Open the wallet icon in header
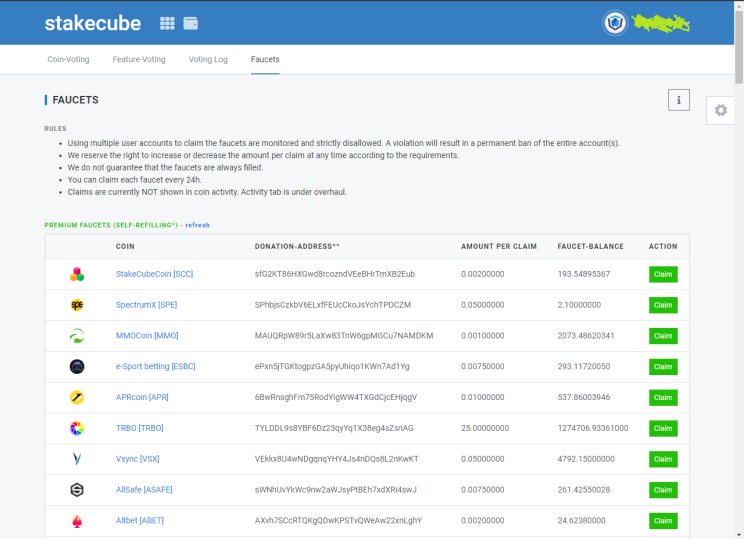744x539 pixels. click(x=191, y=23)
